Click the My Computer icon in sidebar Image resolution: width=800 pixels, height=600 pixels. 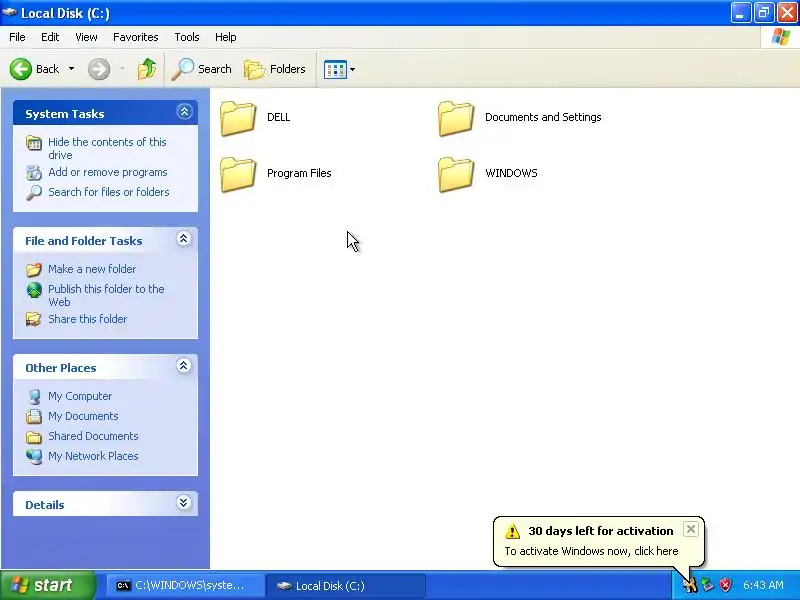pos(34,396)
